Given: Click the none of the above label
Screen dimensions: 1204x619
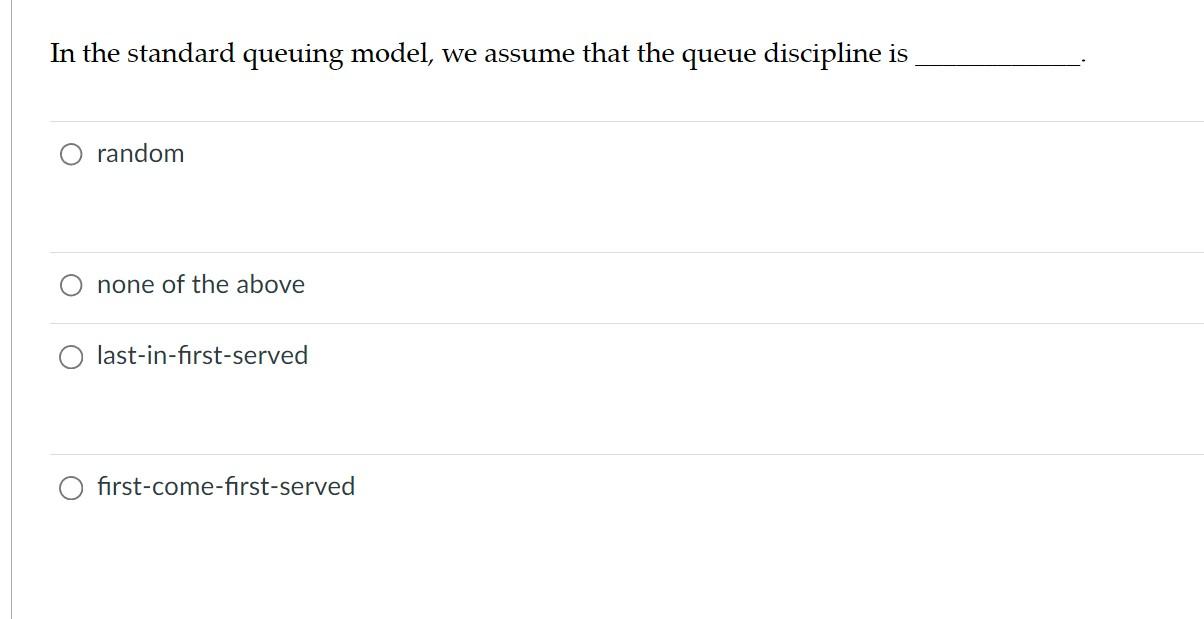Looking at the screenshot, I should pos(199,285).
